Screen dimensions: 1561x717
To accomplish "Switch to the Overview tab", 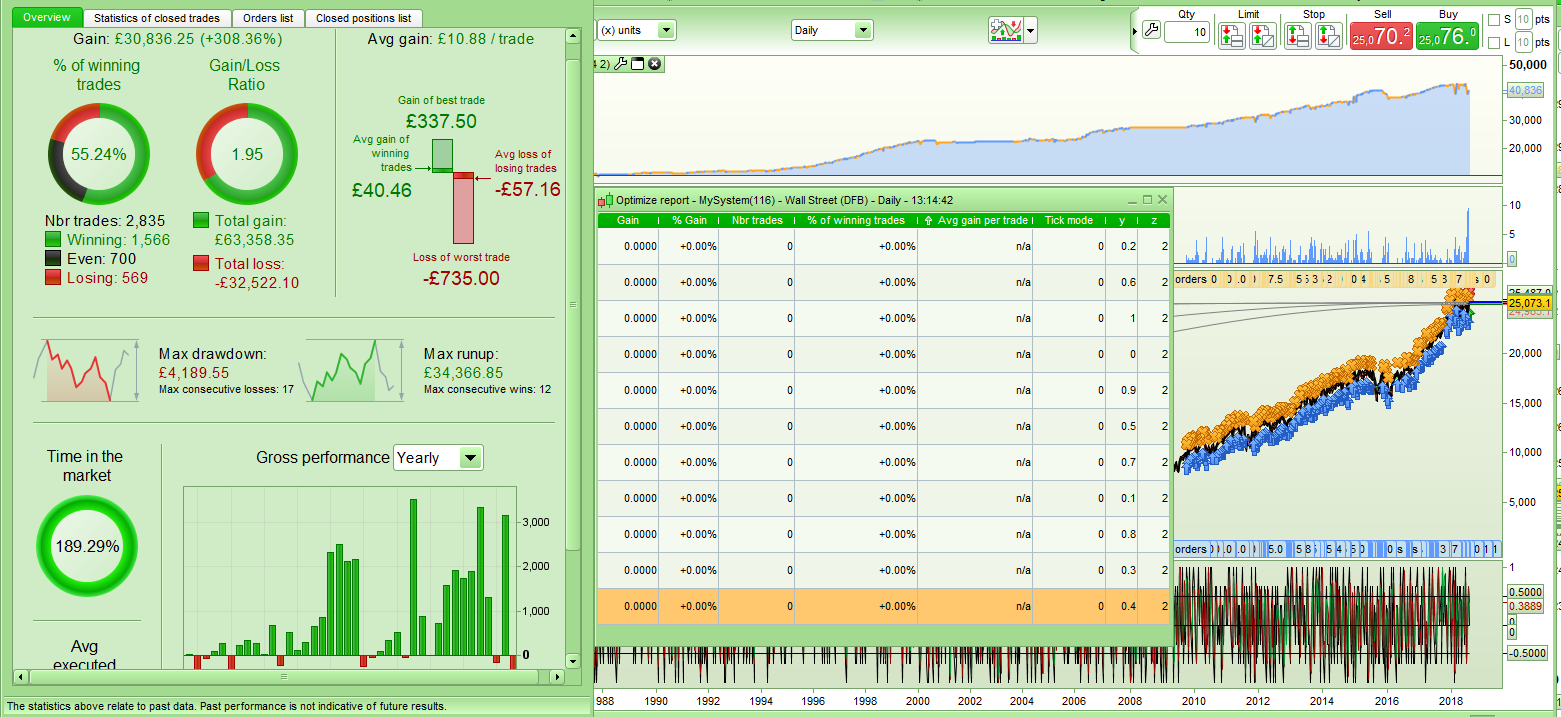I will [x=49, y=18].
